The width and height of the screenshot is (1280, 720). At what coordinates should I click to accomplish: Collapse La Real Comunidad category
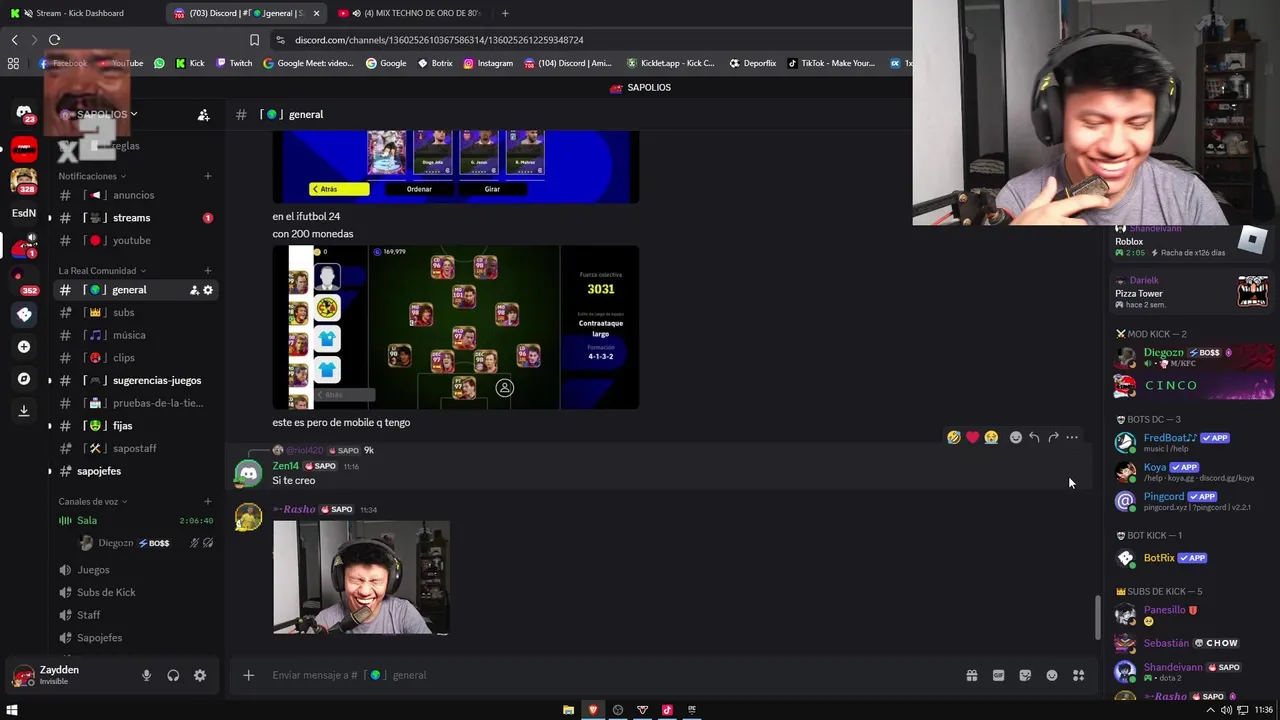pyautogui.click(x=101, y=271)
